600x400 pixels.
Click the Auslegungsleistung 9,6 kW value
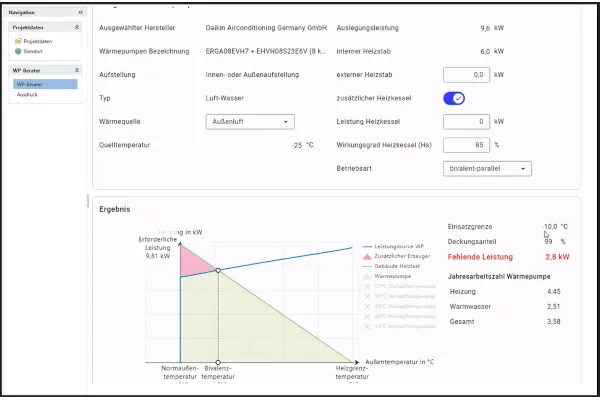click(x=492, y=28)
